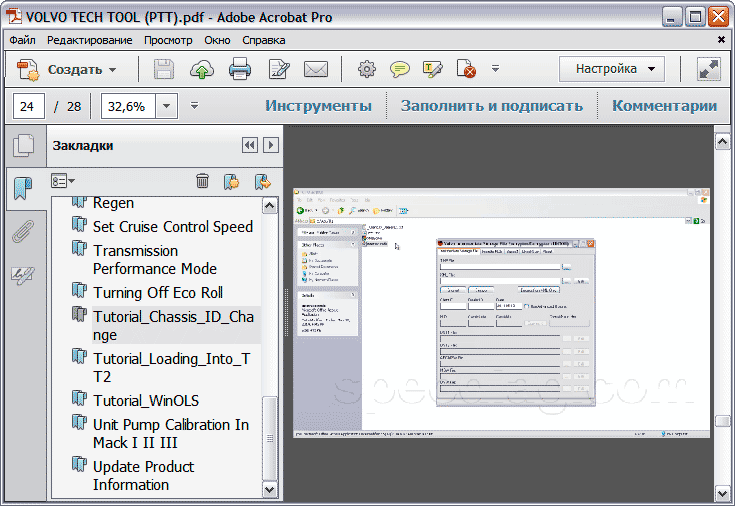
Task: Click the envelope email icon
Action: [316, 69]
